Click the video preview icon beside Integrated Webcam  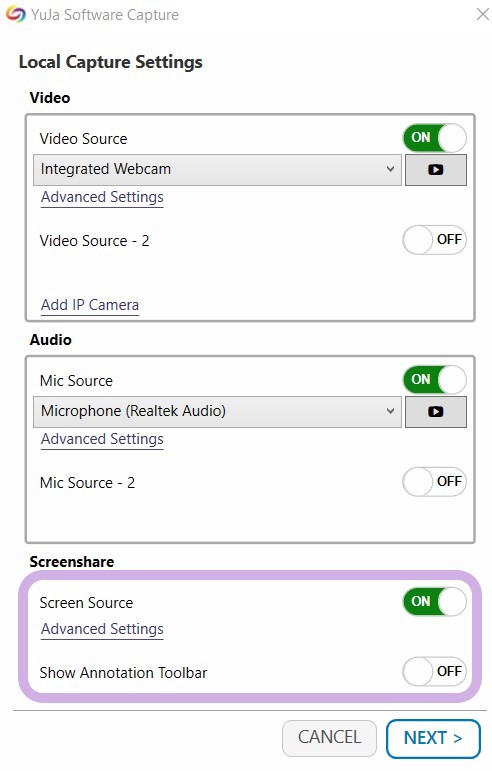click(x=435, y=170)
